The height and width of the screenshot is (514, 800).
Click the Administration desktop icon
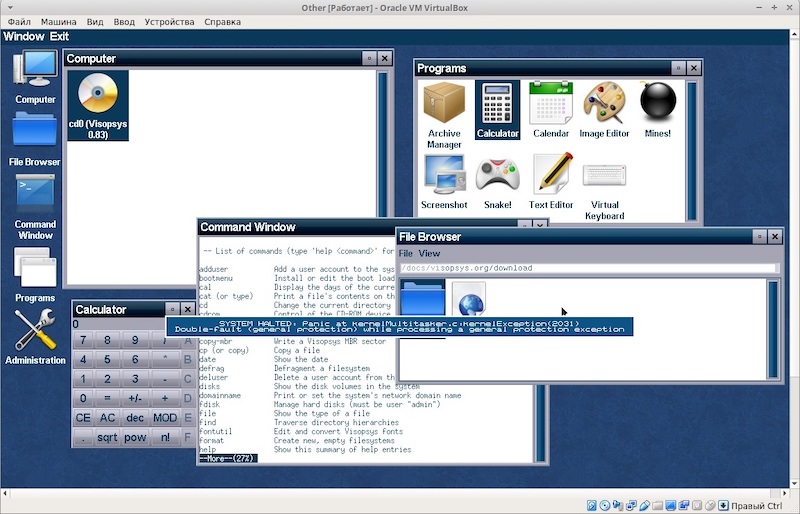(x=35, y=336)
